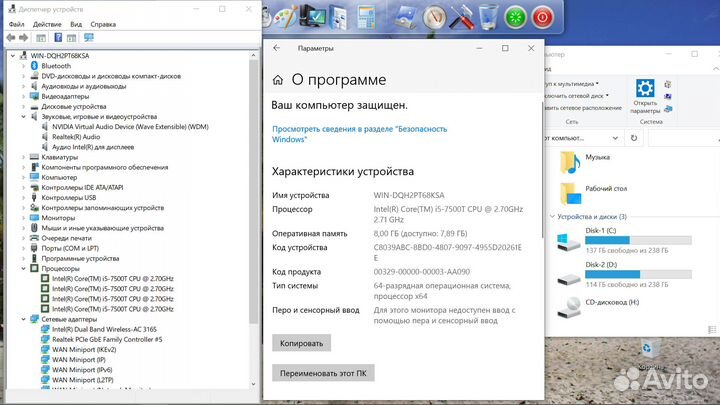This screenshot has width=720, height=405.
Task: Open the Справка menu
Action: click(103, 24)
